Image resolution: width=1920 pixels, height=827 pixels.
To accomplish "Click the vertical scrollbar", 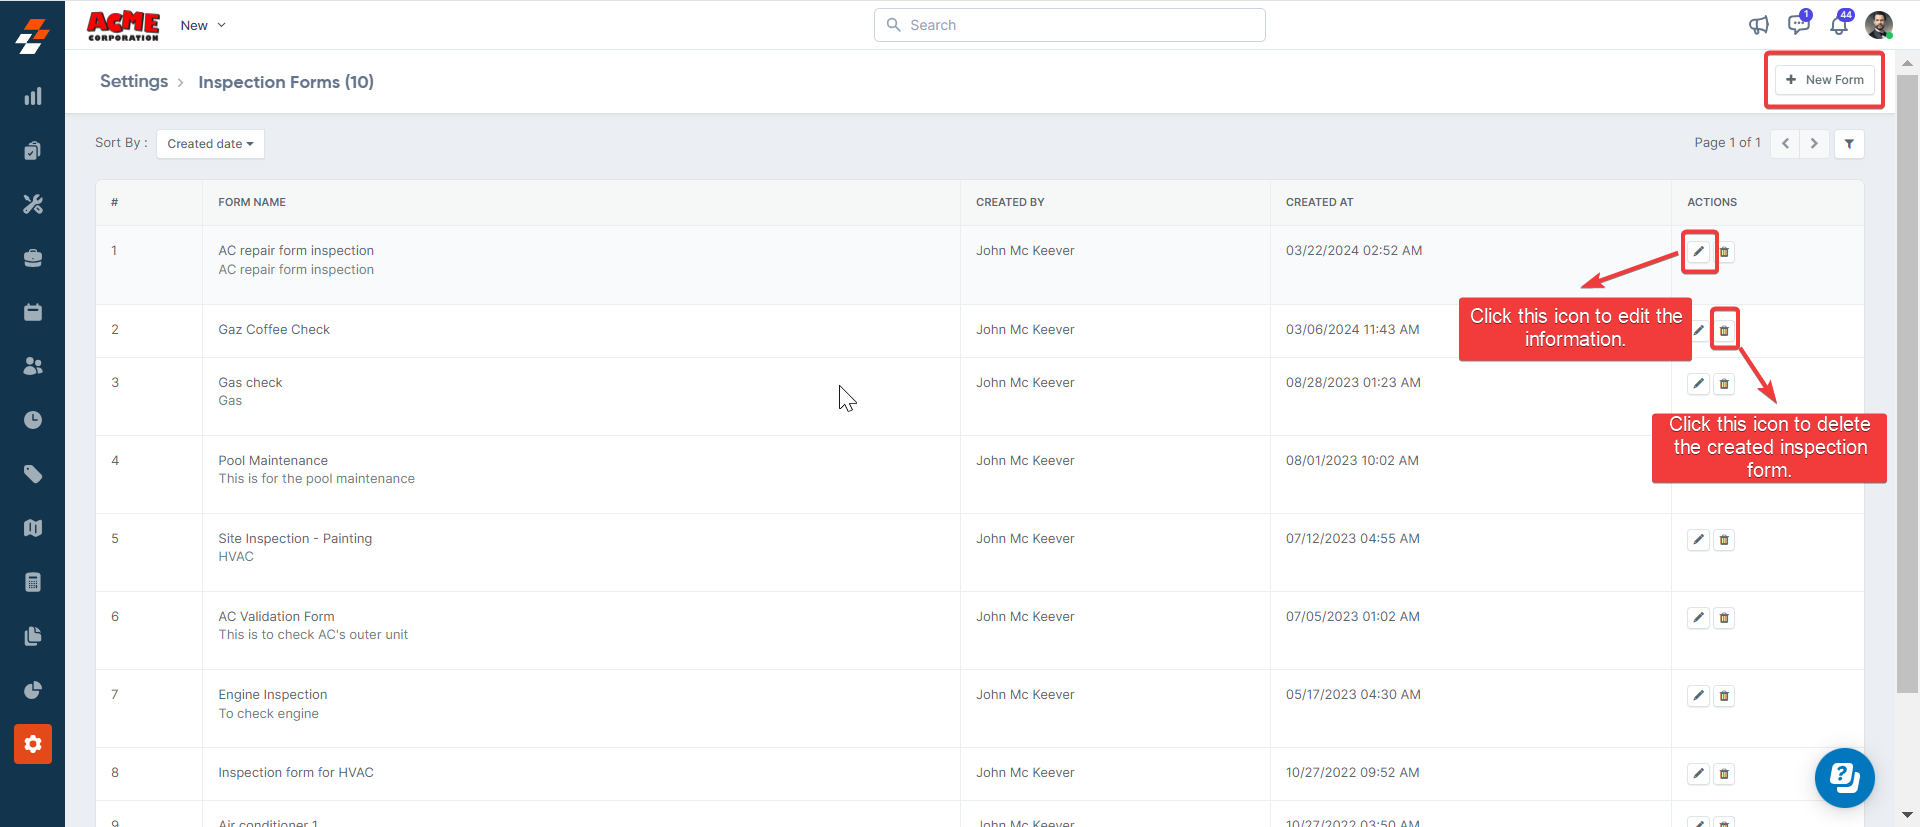I will click(1907, 380).
